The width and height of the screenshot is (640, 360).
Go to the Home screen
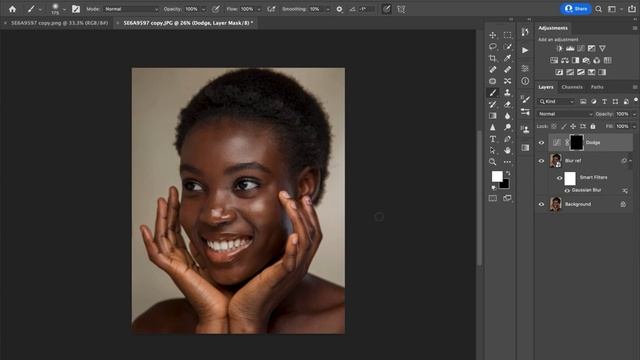tap(12, 9)
